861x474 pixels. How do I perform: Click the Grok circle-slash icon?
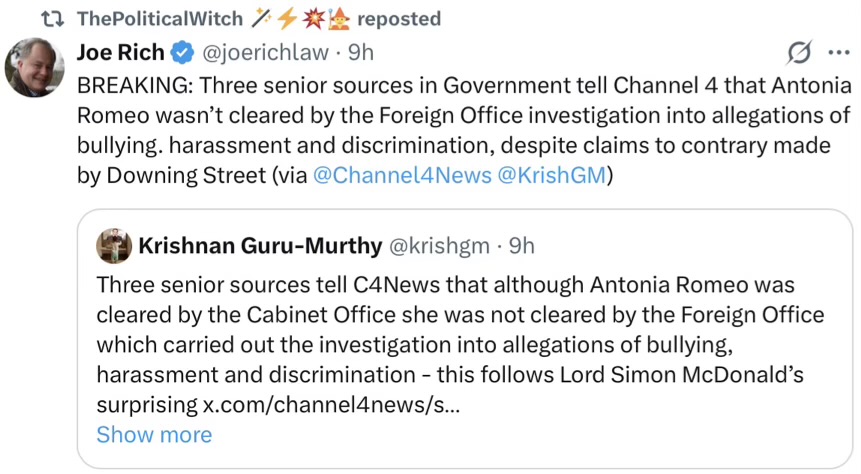tap(799, 52)
